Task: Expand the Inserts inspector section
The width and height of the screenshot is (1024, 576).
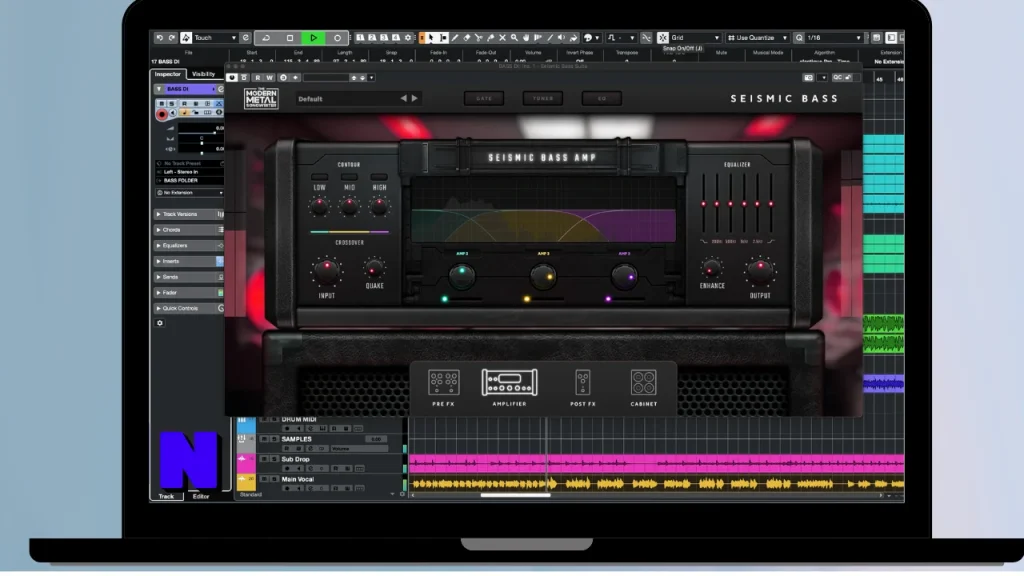Action: click(189, 261)
